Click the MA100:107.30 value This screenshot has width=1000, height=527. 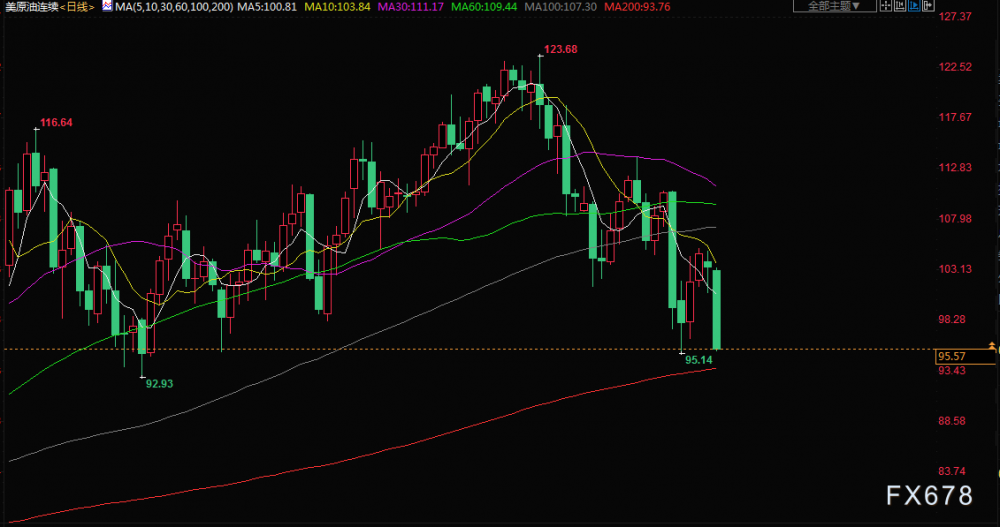pos(560,7)
